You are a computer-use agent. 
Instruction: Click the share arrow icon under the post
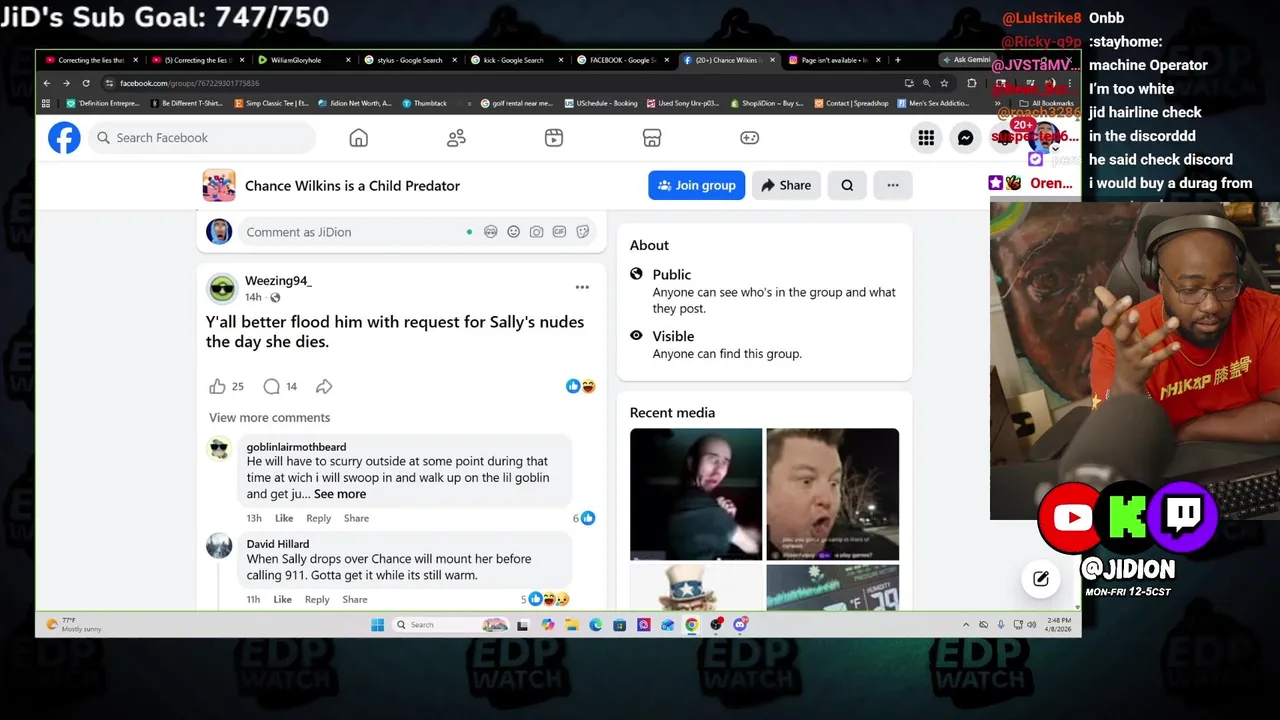click(x=324, y=386)
